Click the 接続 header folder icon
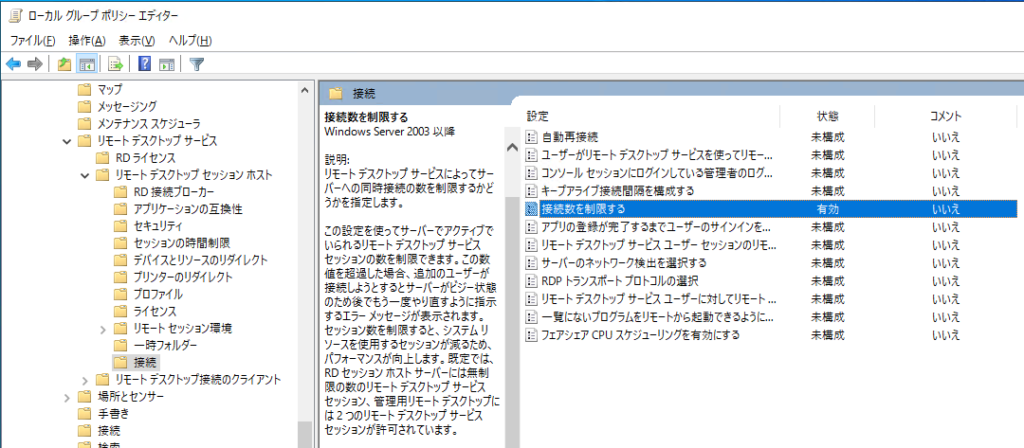This screenshot has height=448, width=1024. click(x=336, y=93)
